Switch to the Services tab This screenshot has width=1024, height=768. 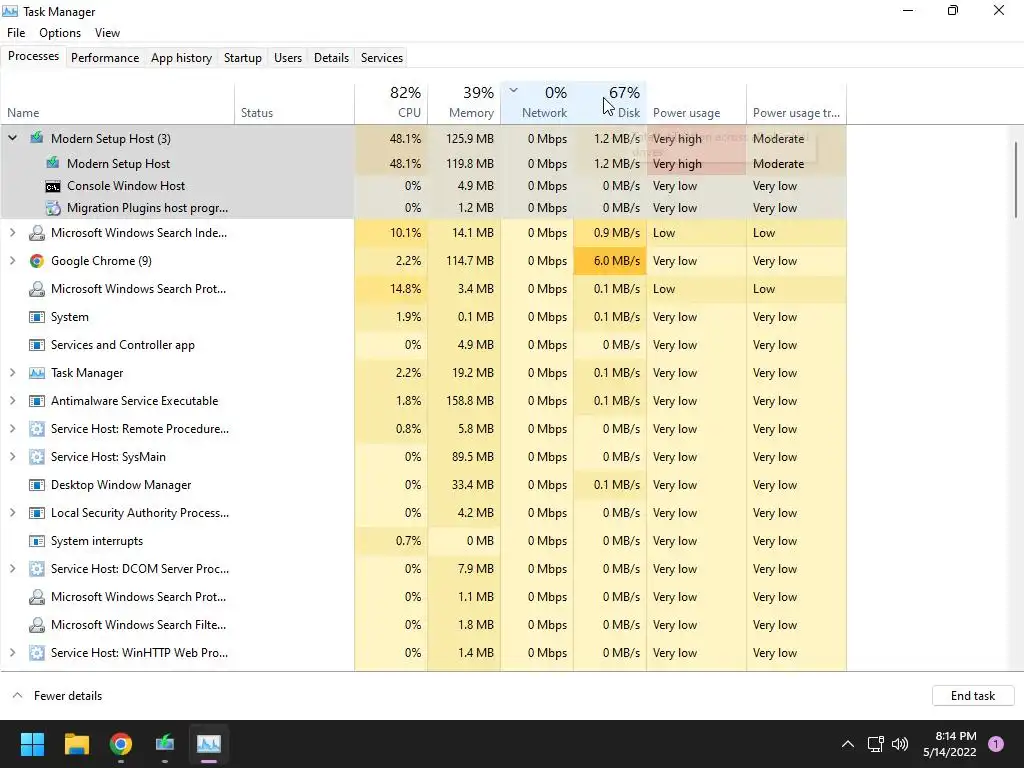(x=382, y=57)
